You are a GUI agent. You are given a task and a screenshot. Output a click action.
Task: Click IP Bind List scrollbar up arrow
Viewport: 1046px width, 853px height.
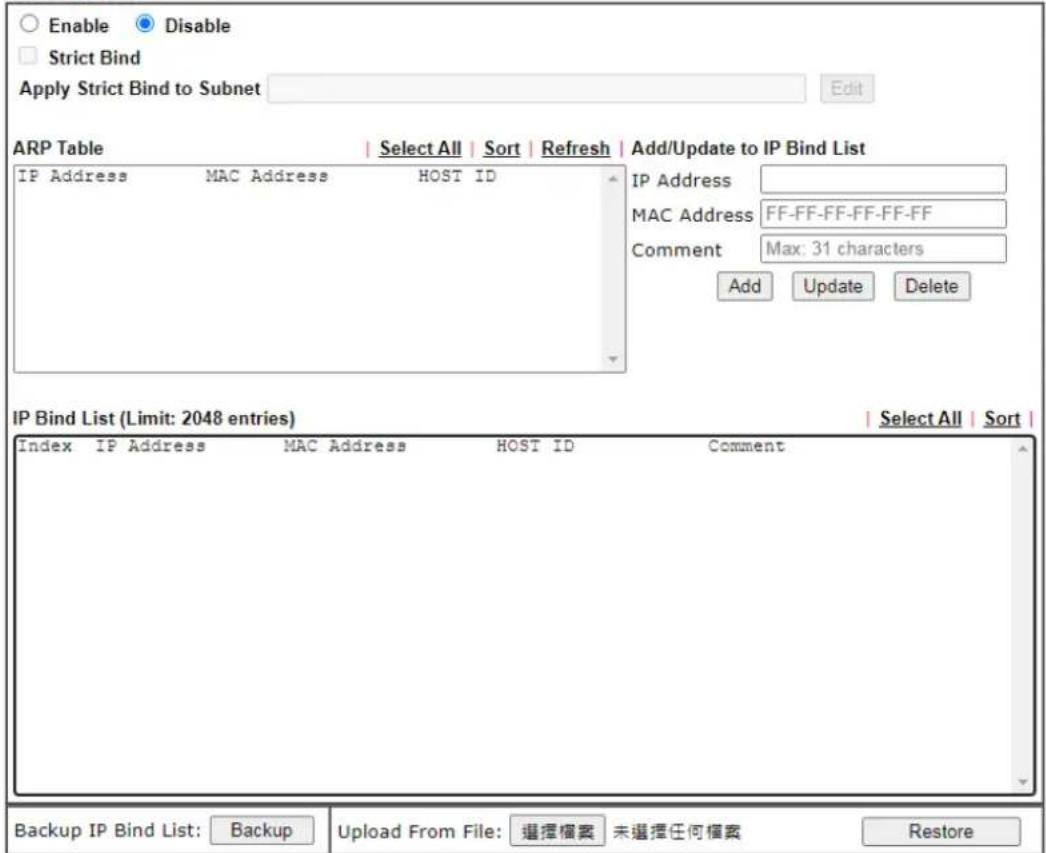1021,448
